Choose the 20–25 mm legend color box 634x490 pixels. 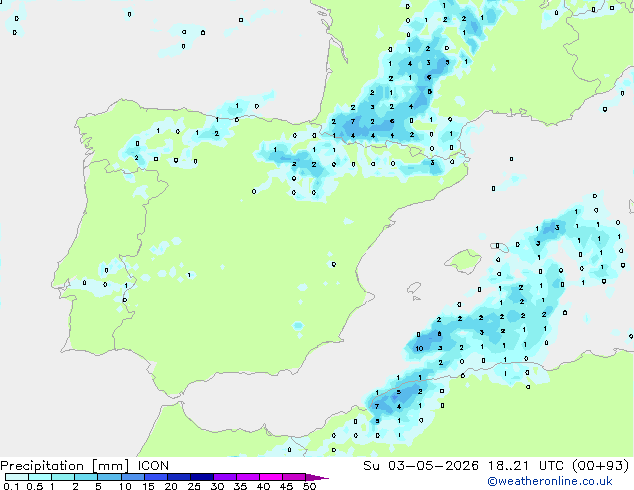tap(179, 477)
